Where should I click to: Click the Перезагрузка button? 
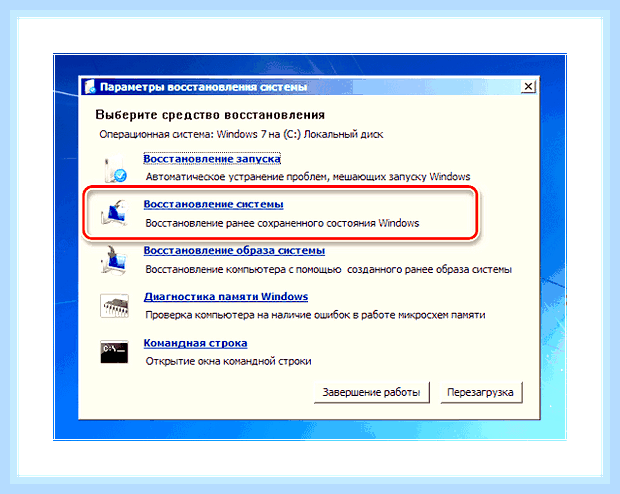(481, 392)
